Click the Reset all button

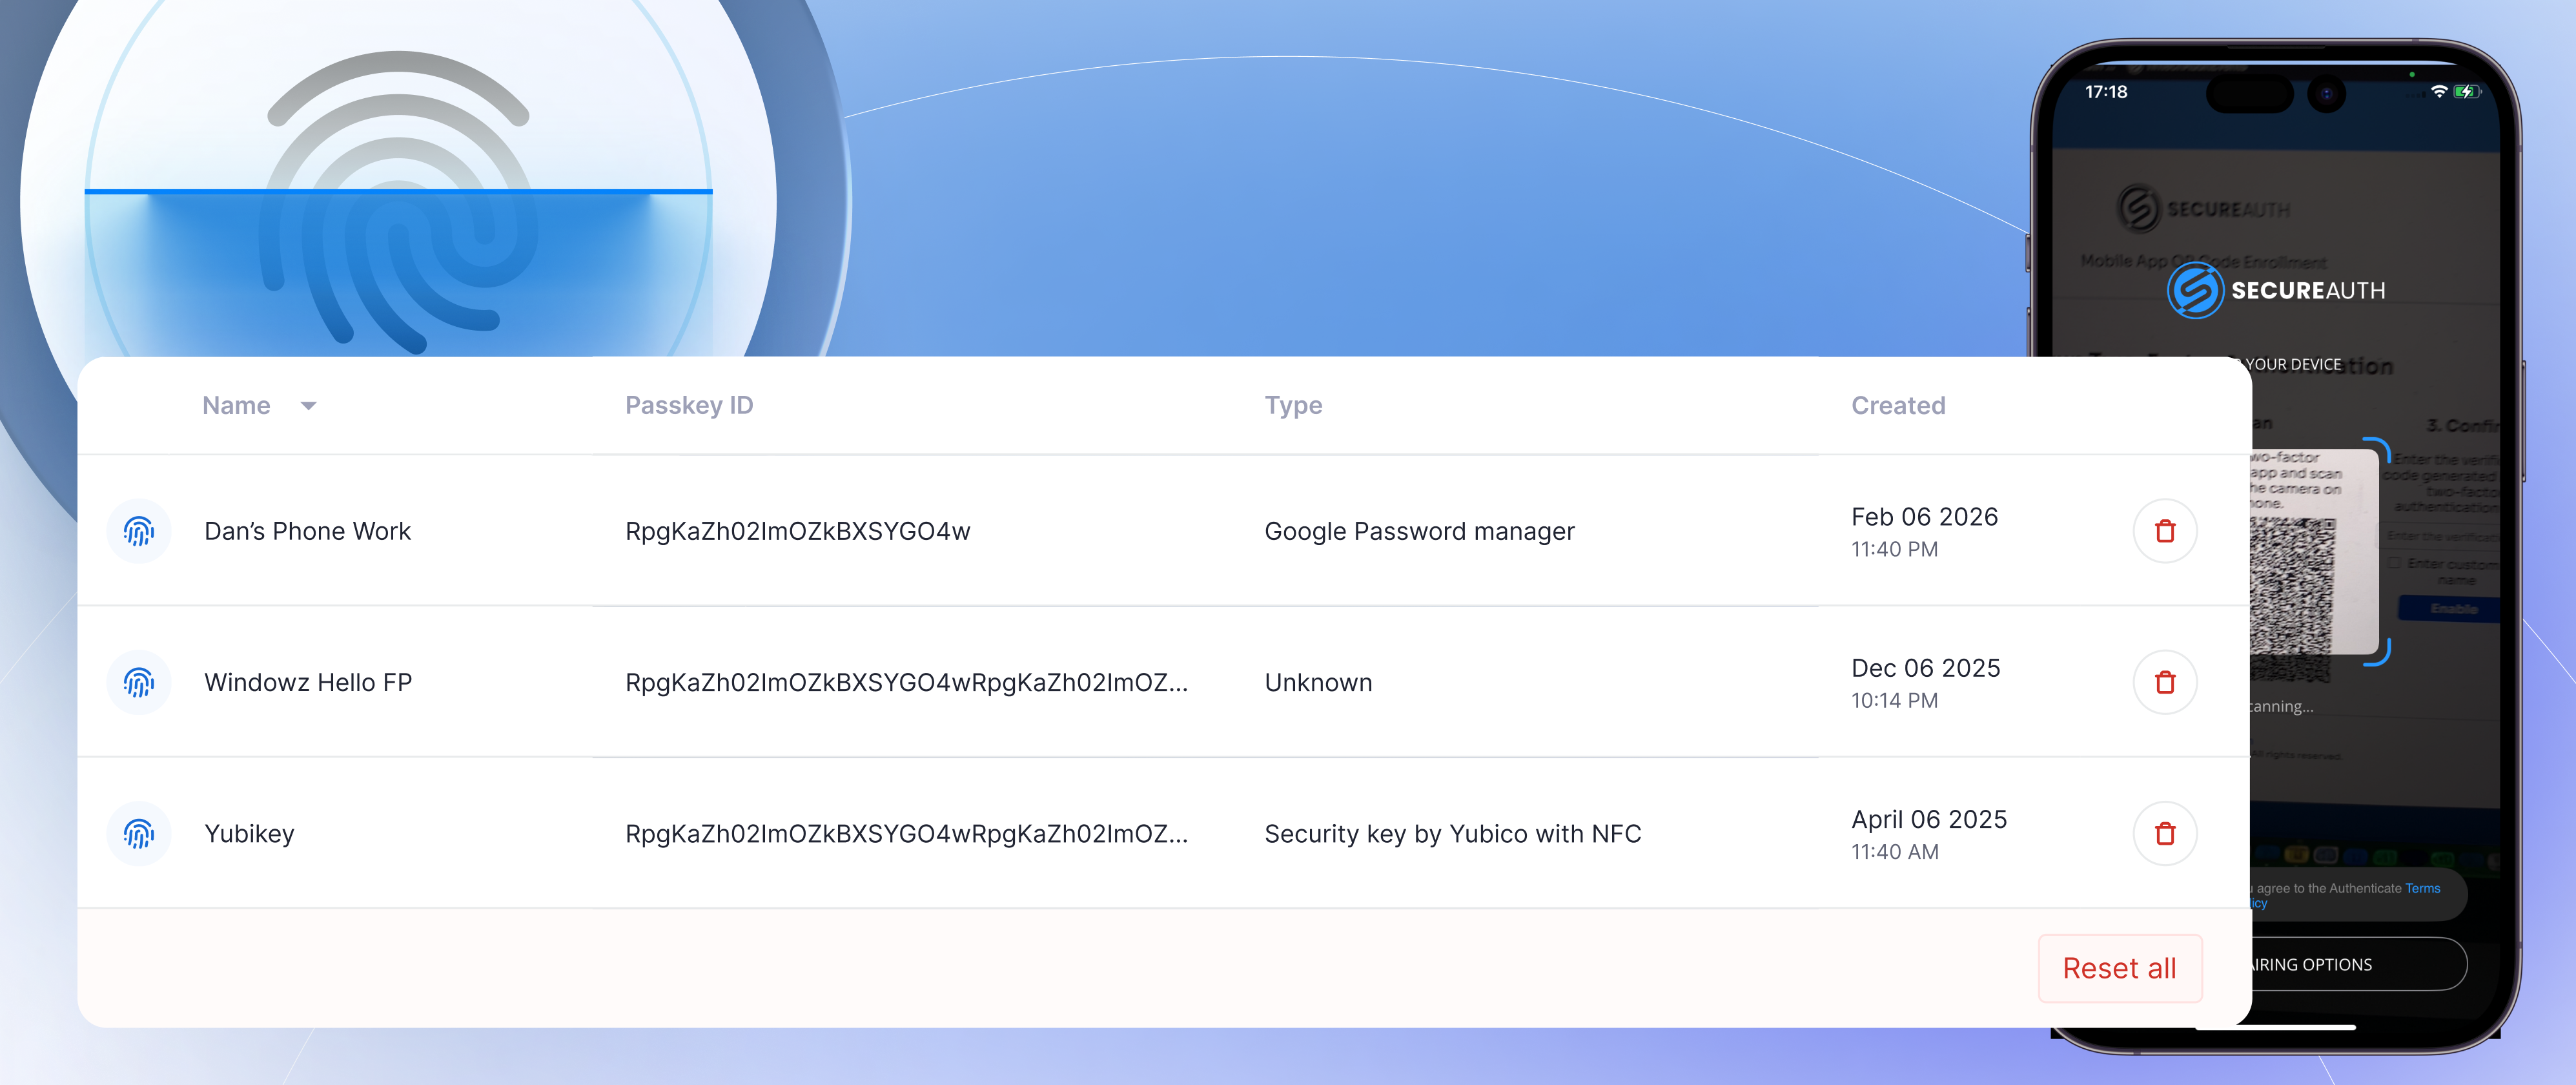2120,967
